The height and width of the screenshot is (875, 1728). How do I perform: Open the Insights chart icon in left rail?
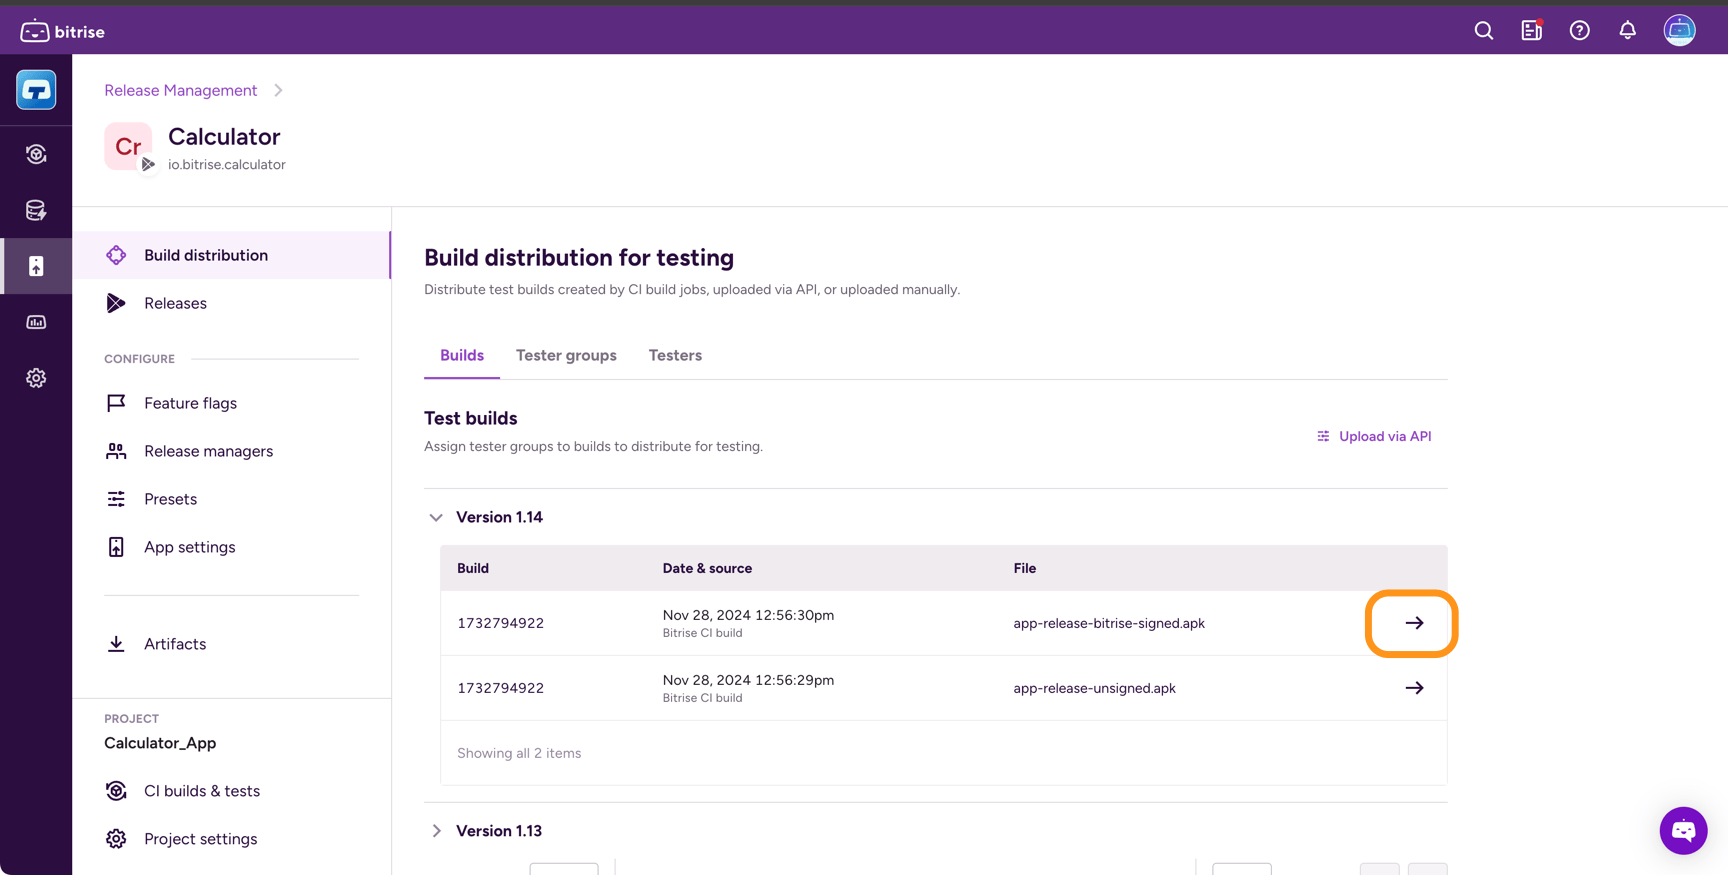pos(36,322)
